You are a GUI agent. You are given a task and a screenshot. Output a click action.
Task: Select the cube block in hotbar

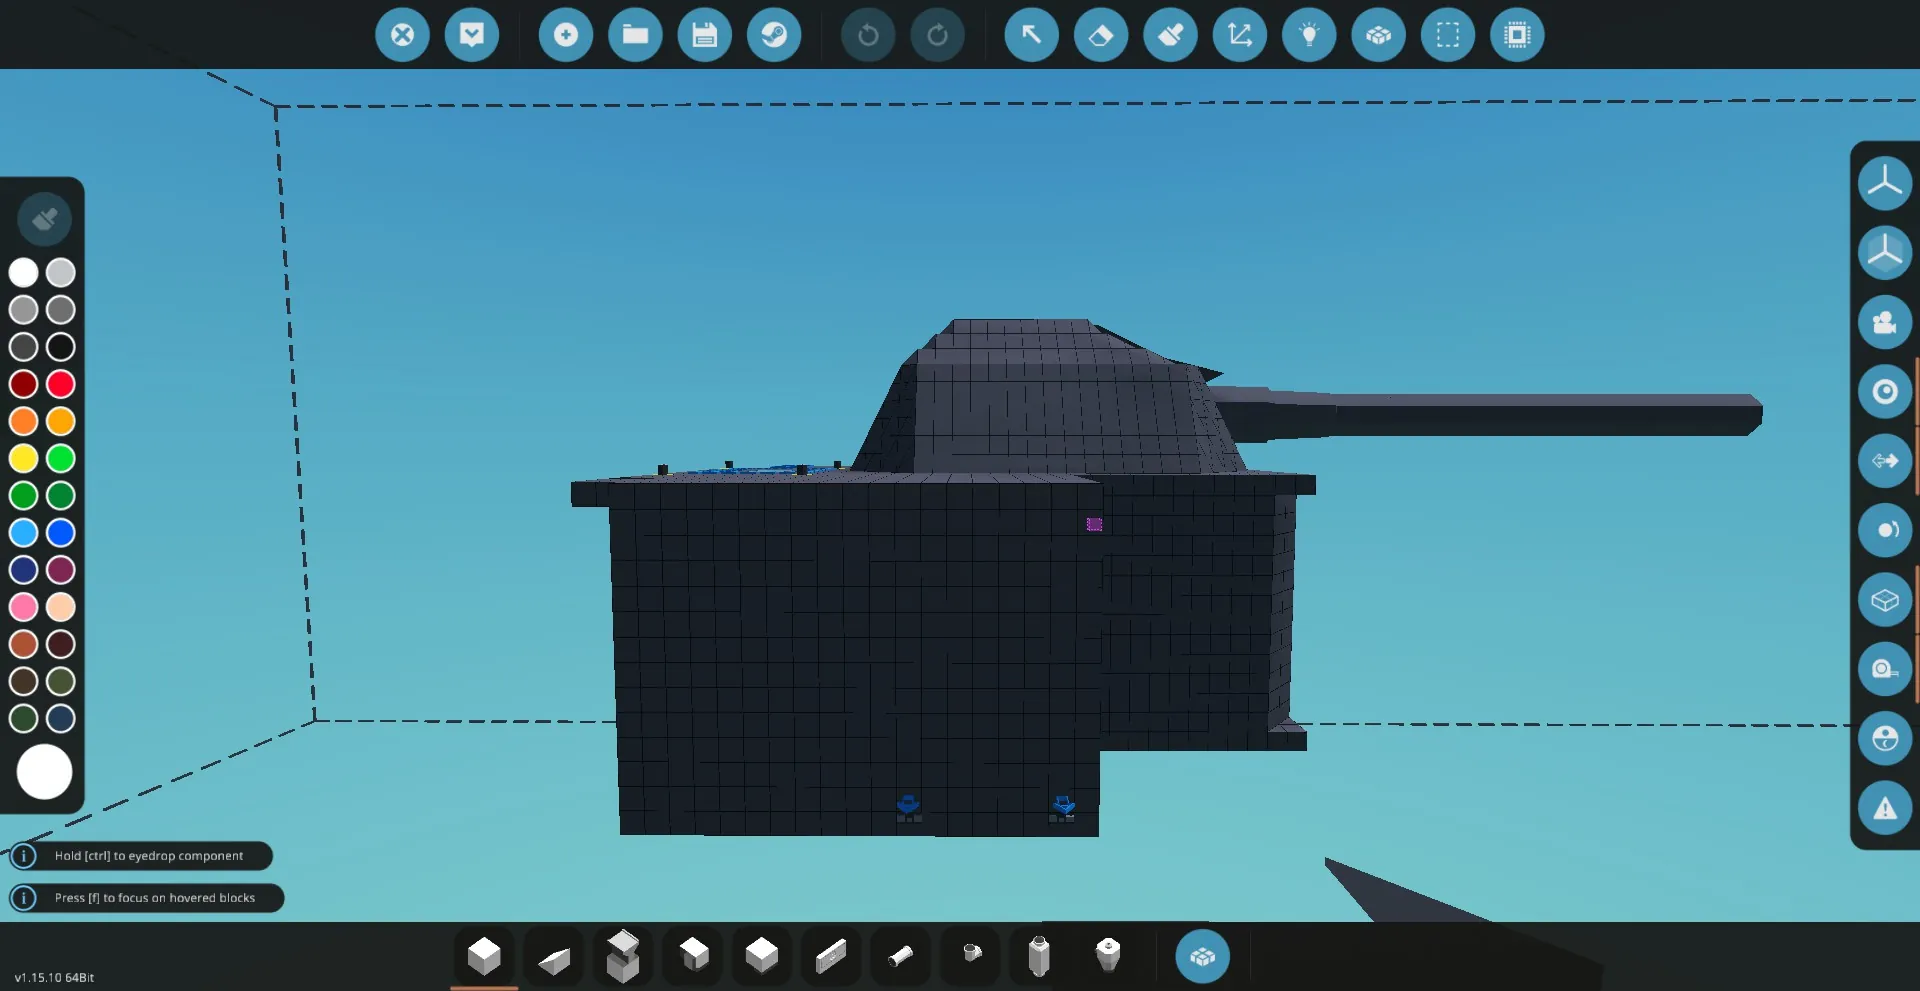point(484,957)
